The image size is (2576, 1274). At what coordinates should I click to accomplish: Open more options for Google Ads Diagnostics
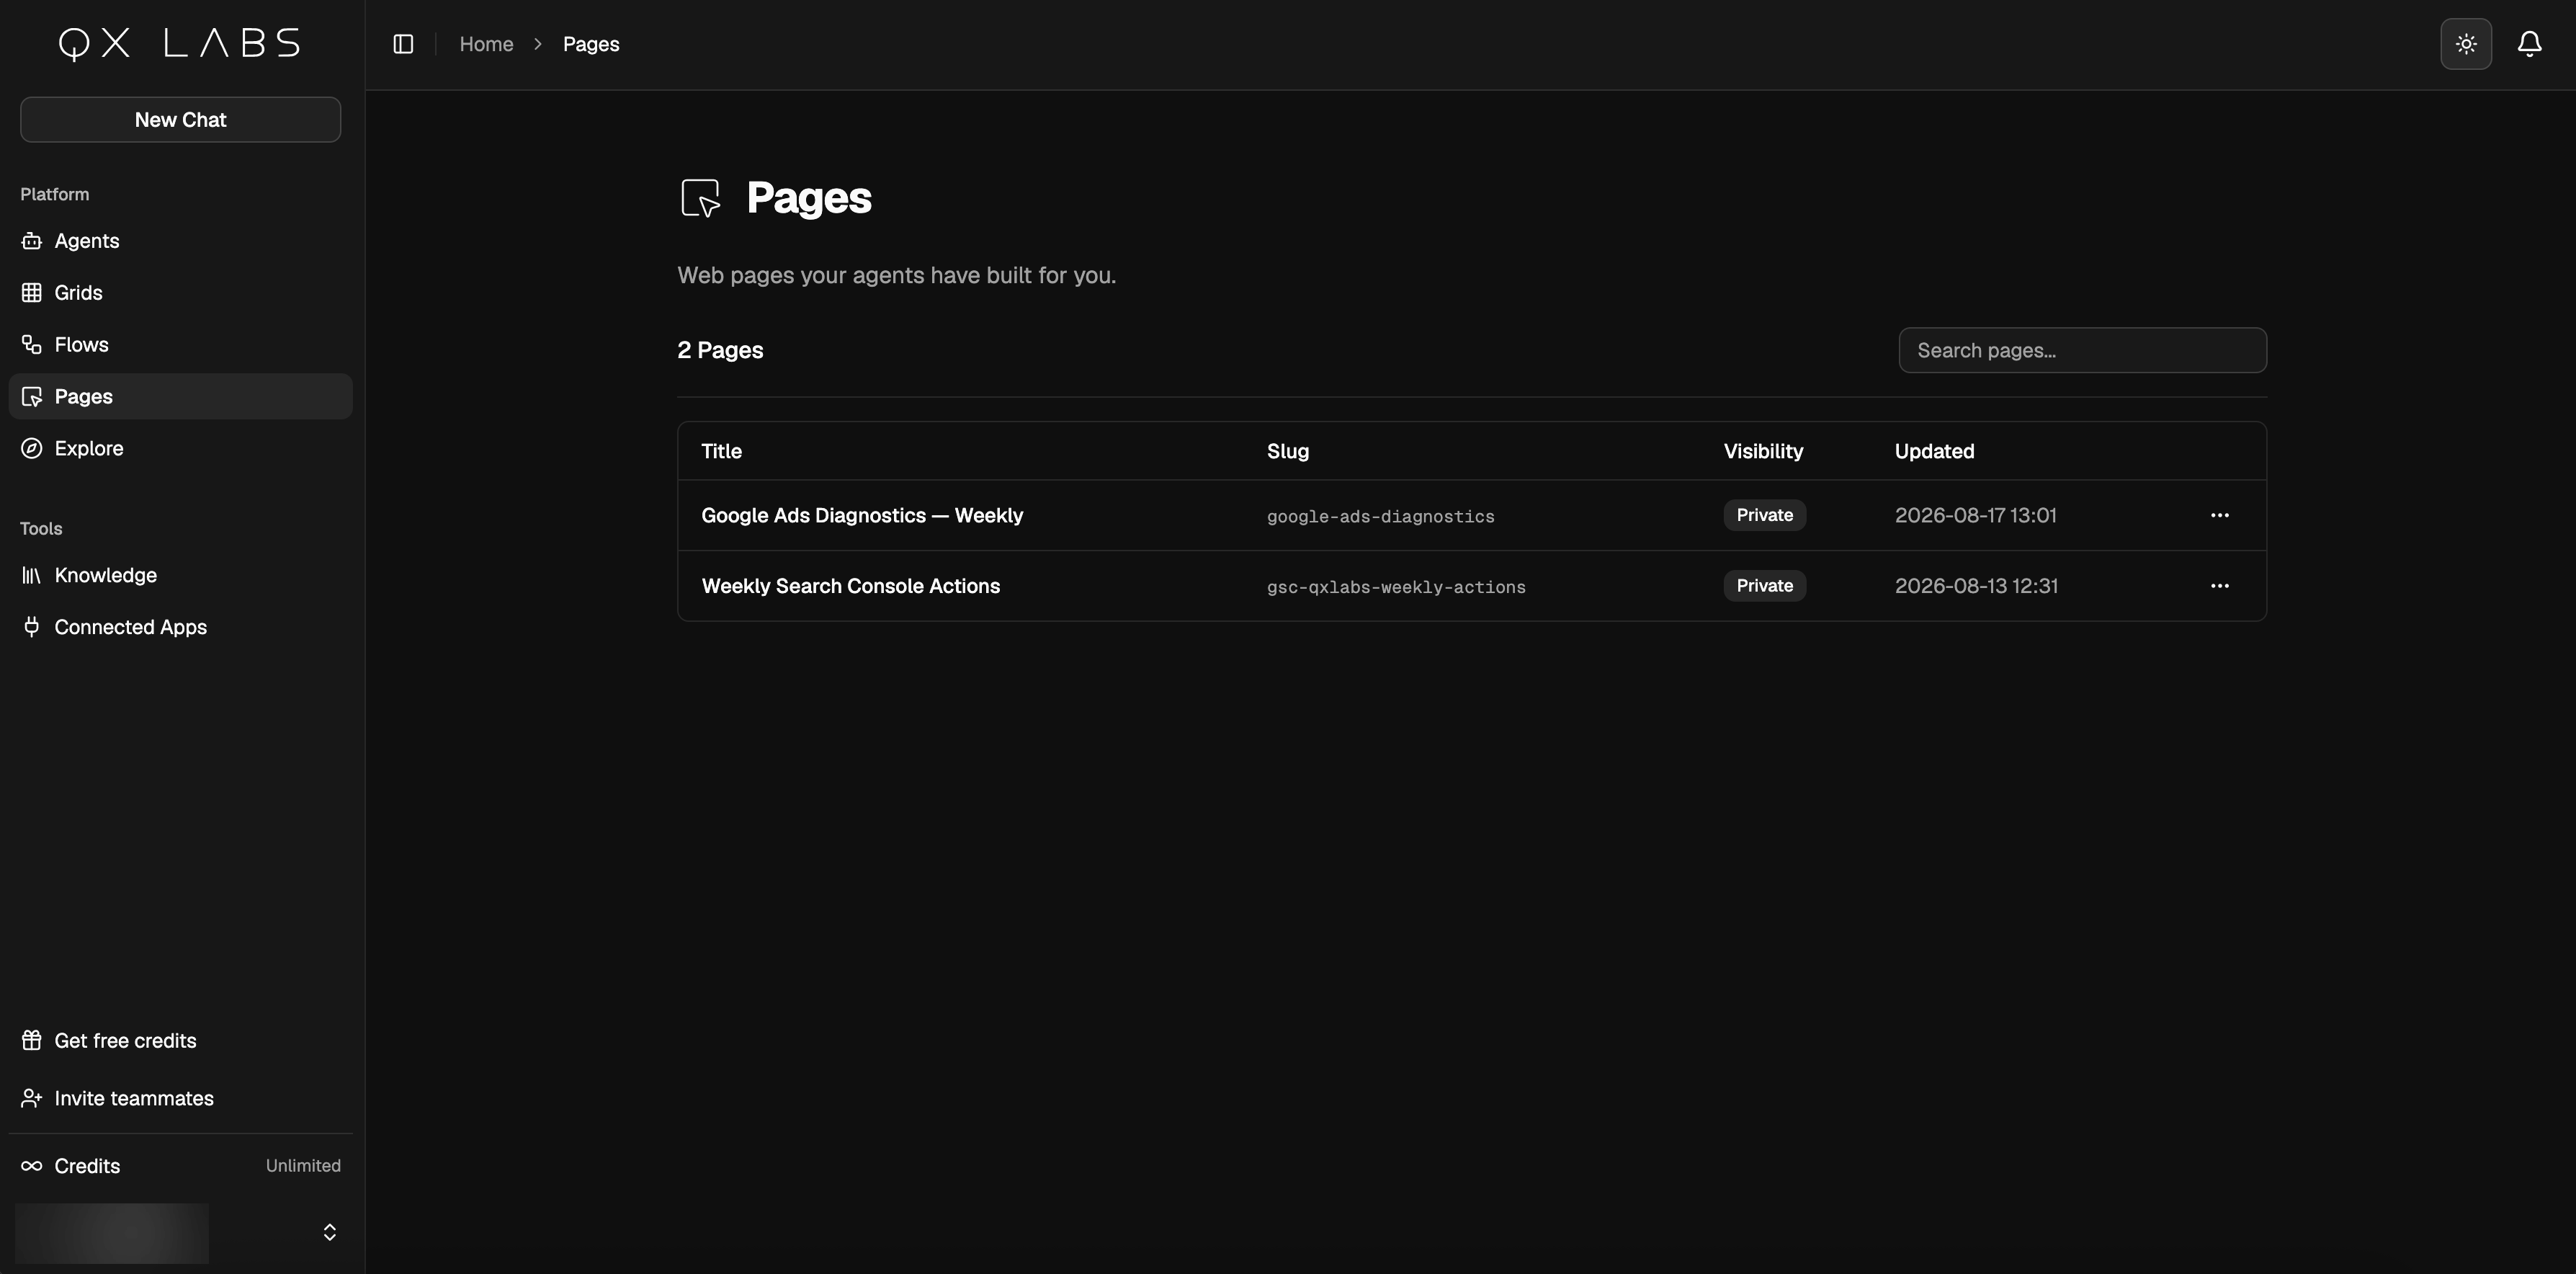coord(2219,516)
